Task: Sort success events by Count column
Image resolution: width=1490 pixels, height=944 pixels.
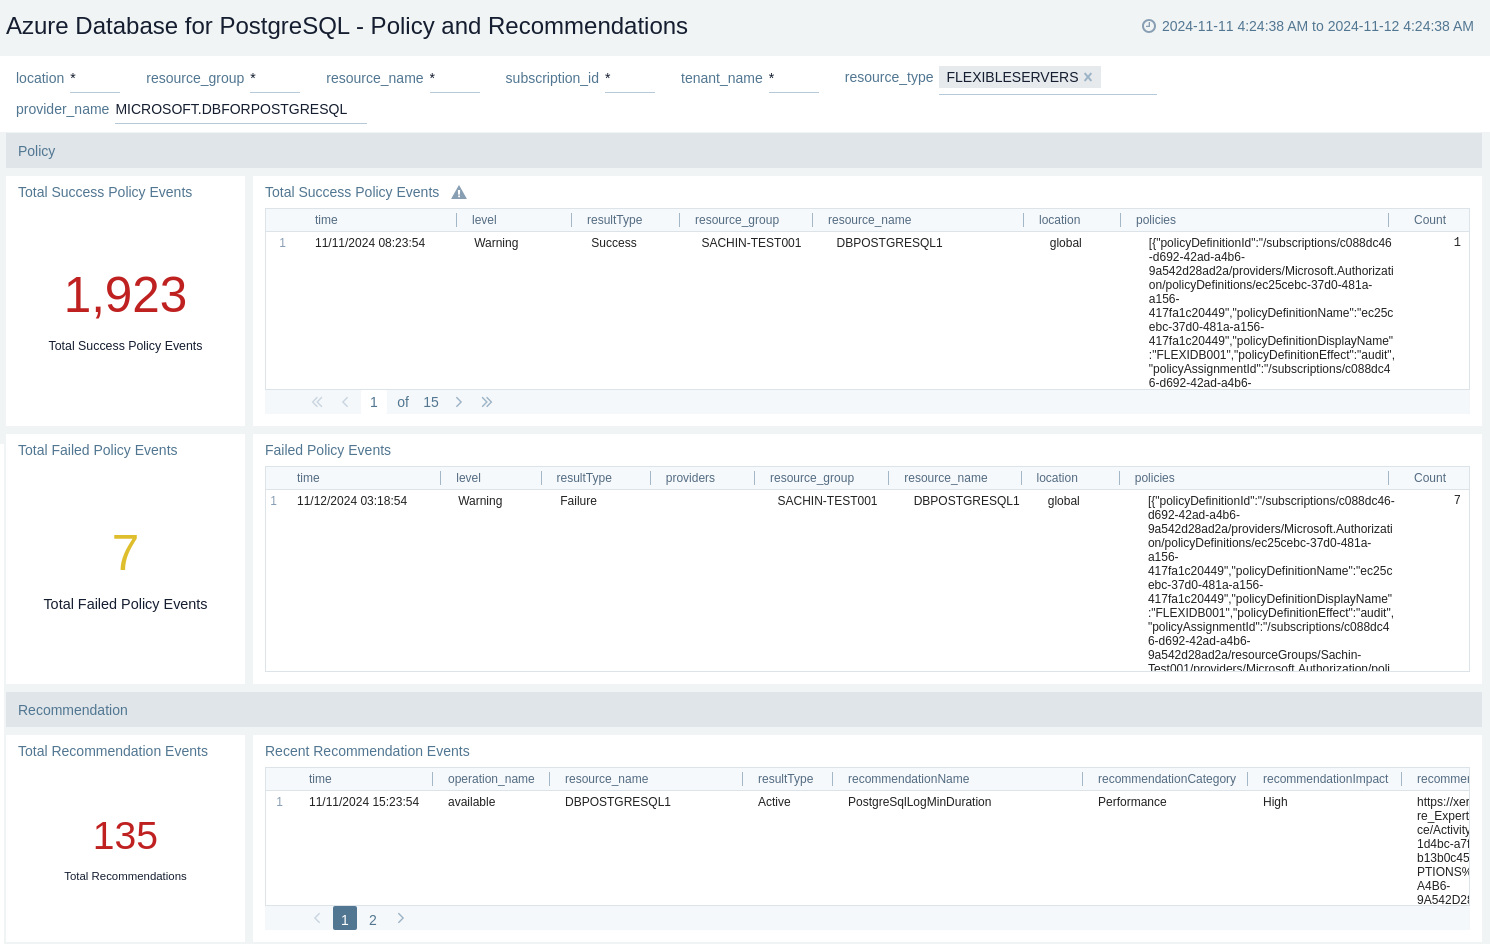Action: (x=1430, y=220)
